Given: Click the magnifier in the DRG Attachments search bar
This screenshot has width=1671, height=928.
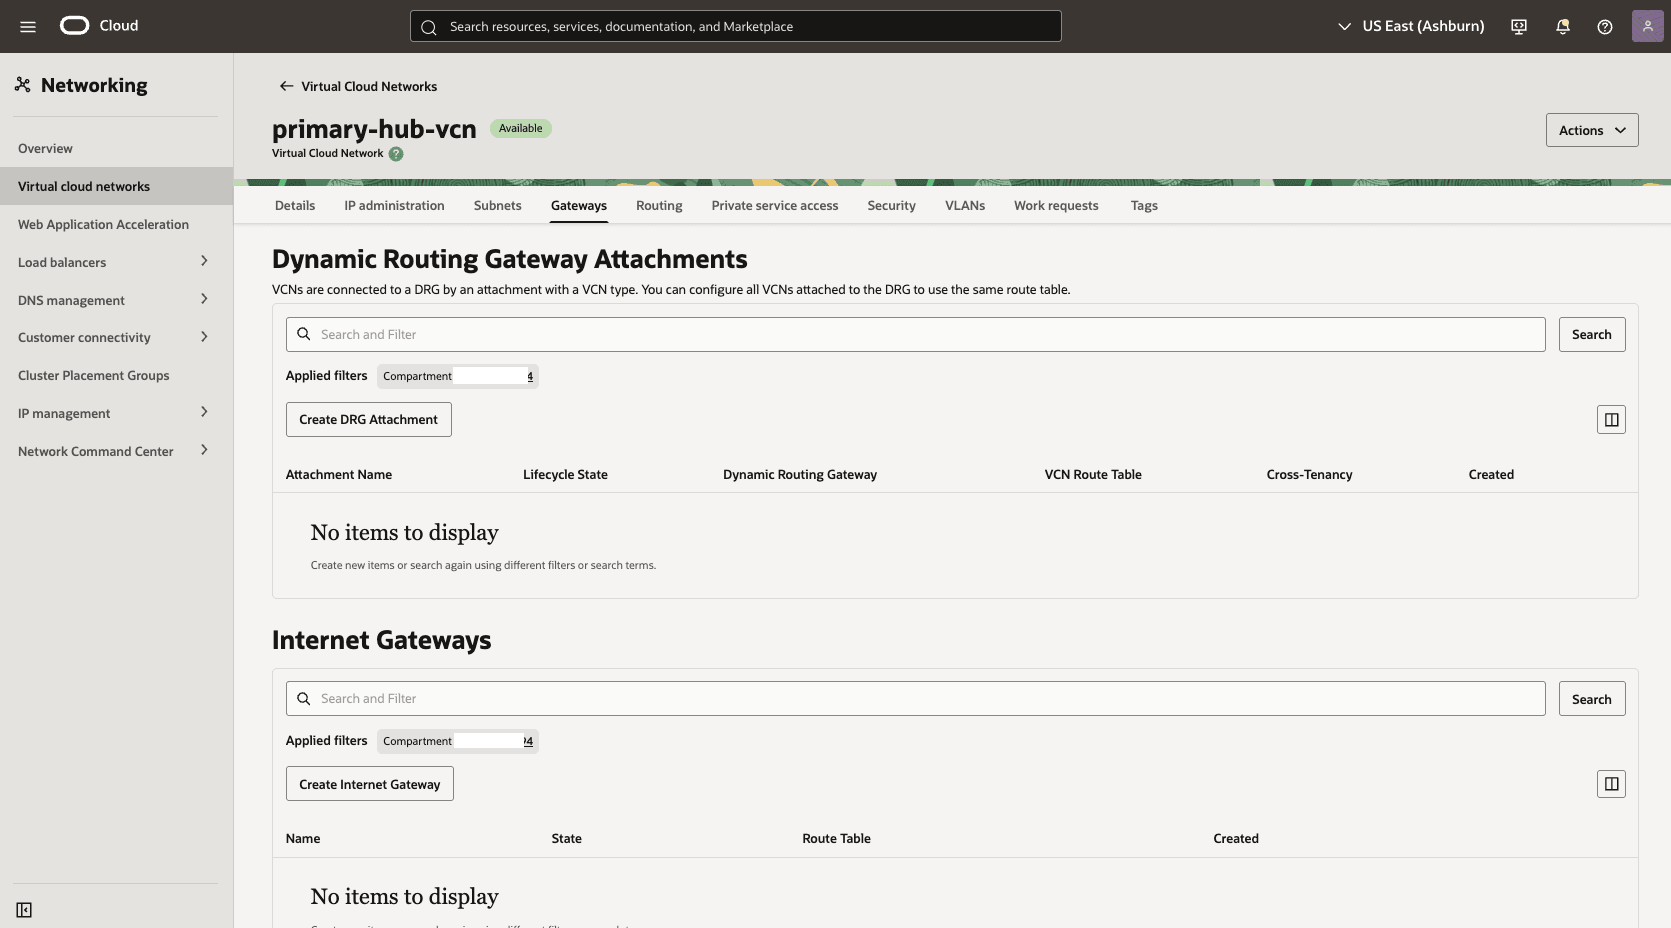Looking at the screenshot, I should coord(304,334).
